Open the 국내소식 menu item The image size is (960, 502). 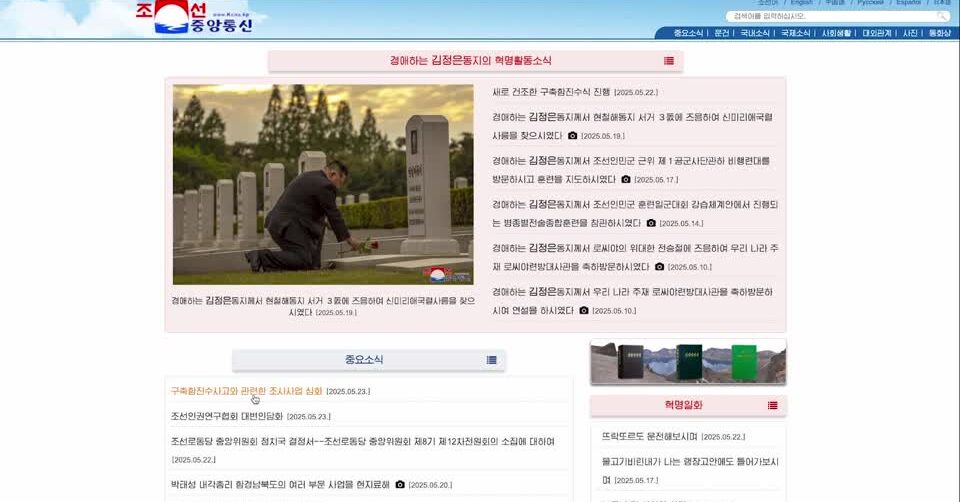[755, 33]
